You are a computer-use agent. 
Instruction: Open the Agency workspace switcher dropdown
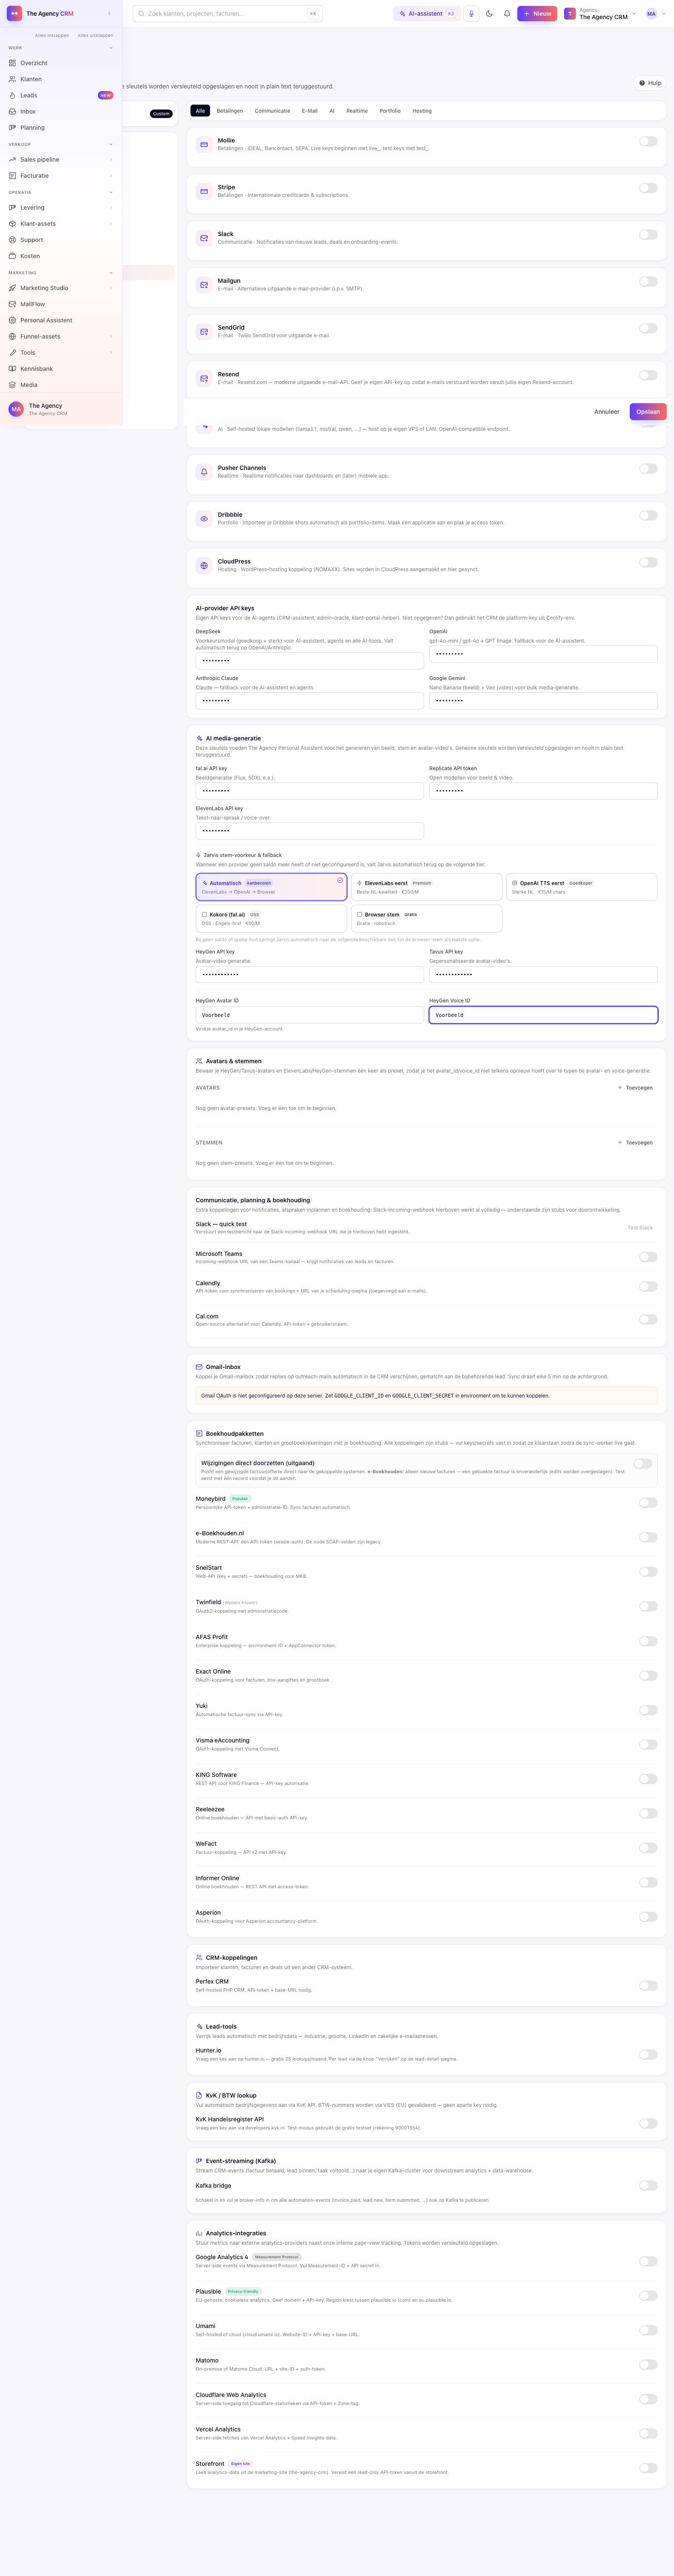click(599, 14)
